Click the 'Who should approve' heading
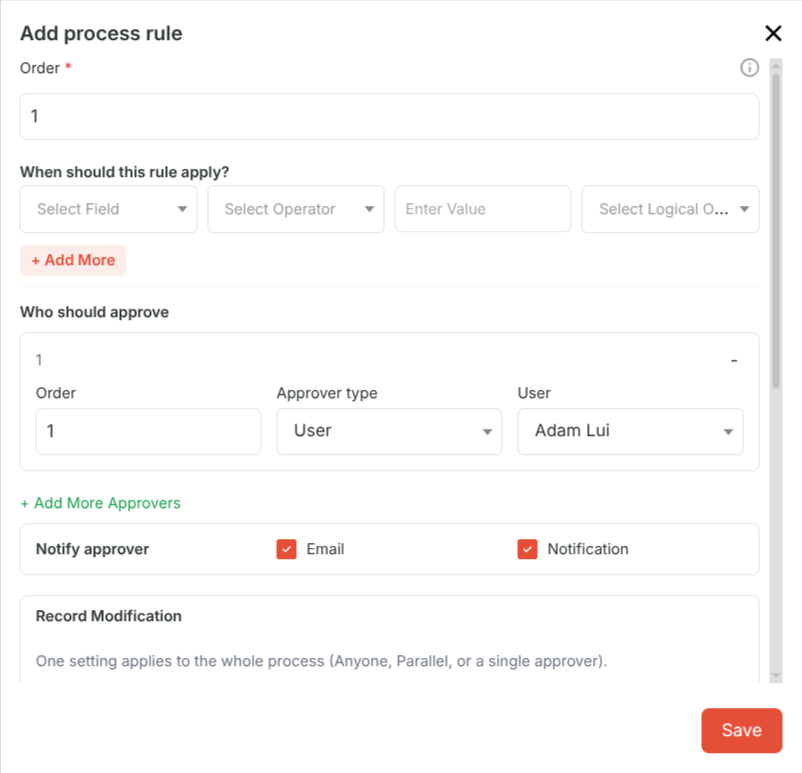 (94, 312)
